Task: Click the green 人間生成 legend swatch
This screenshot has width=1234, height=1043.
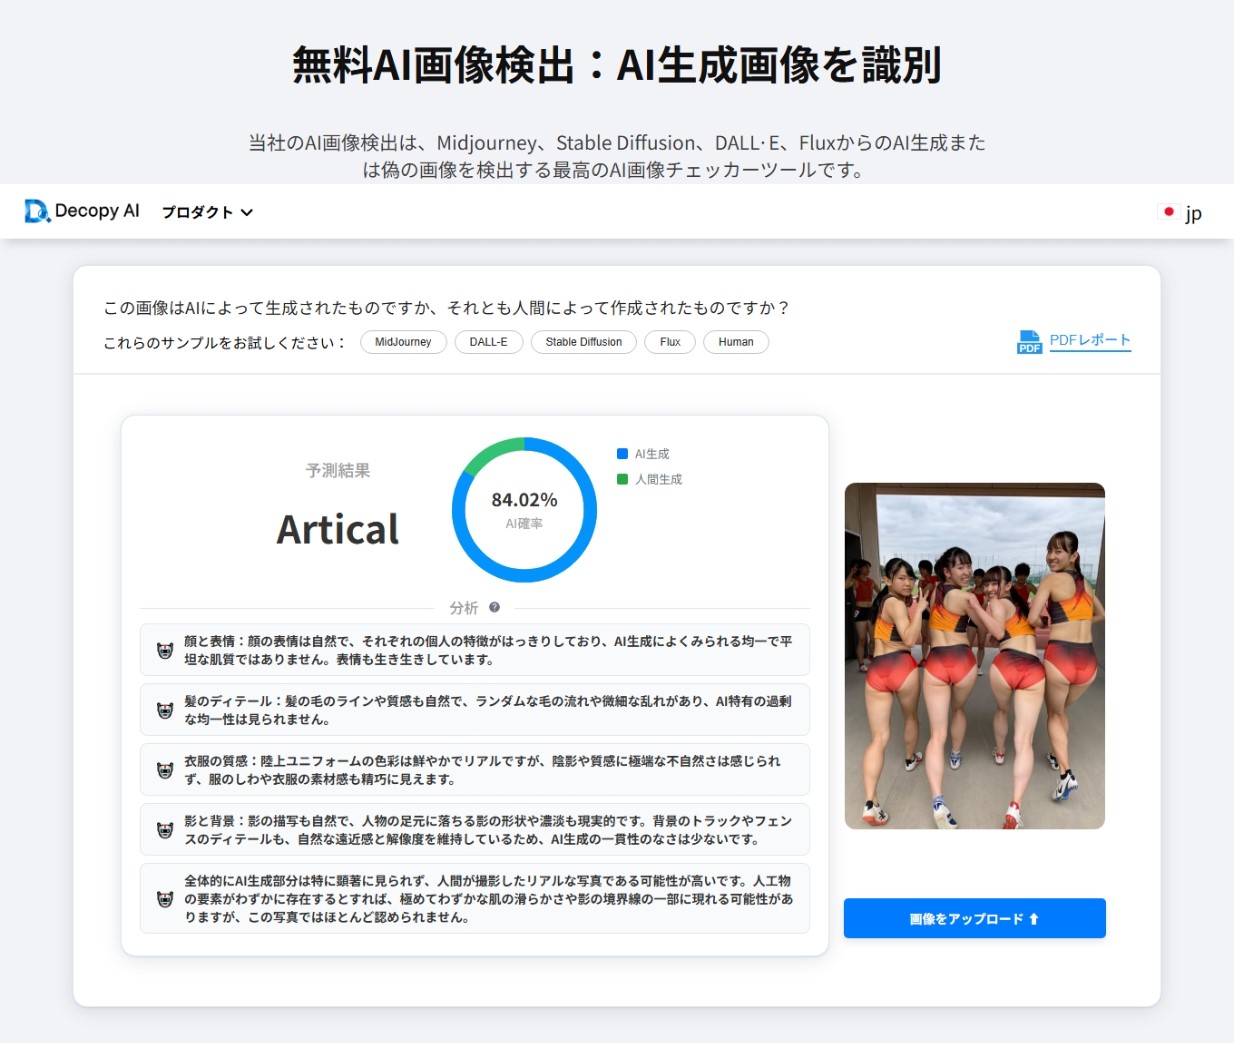Action: (623, 479)
